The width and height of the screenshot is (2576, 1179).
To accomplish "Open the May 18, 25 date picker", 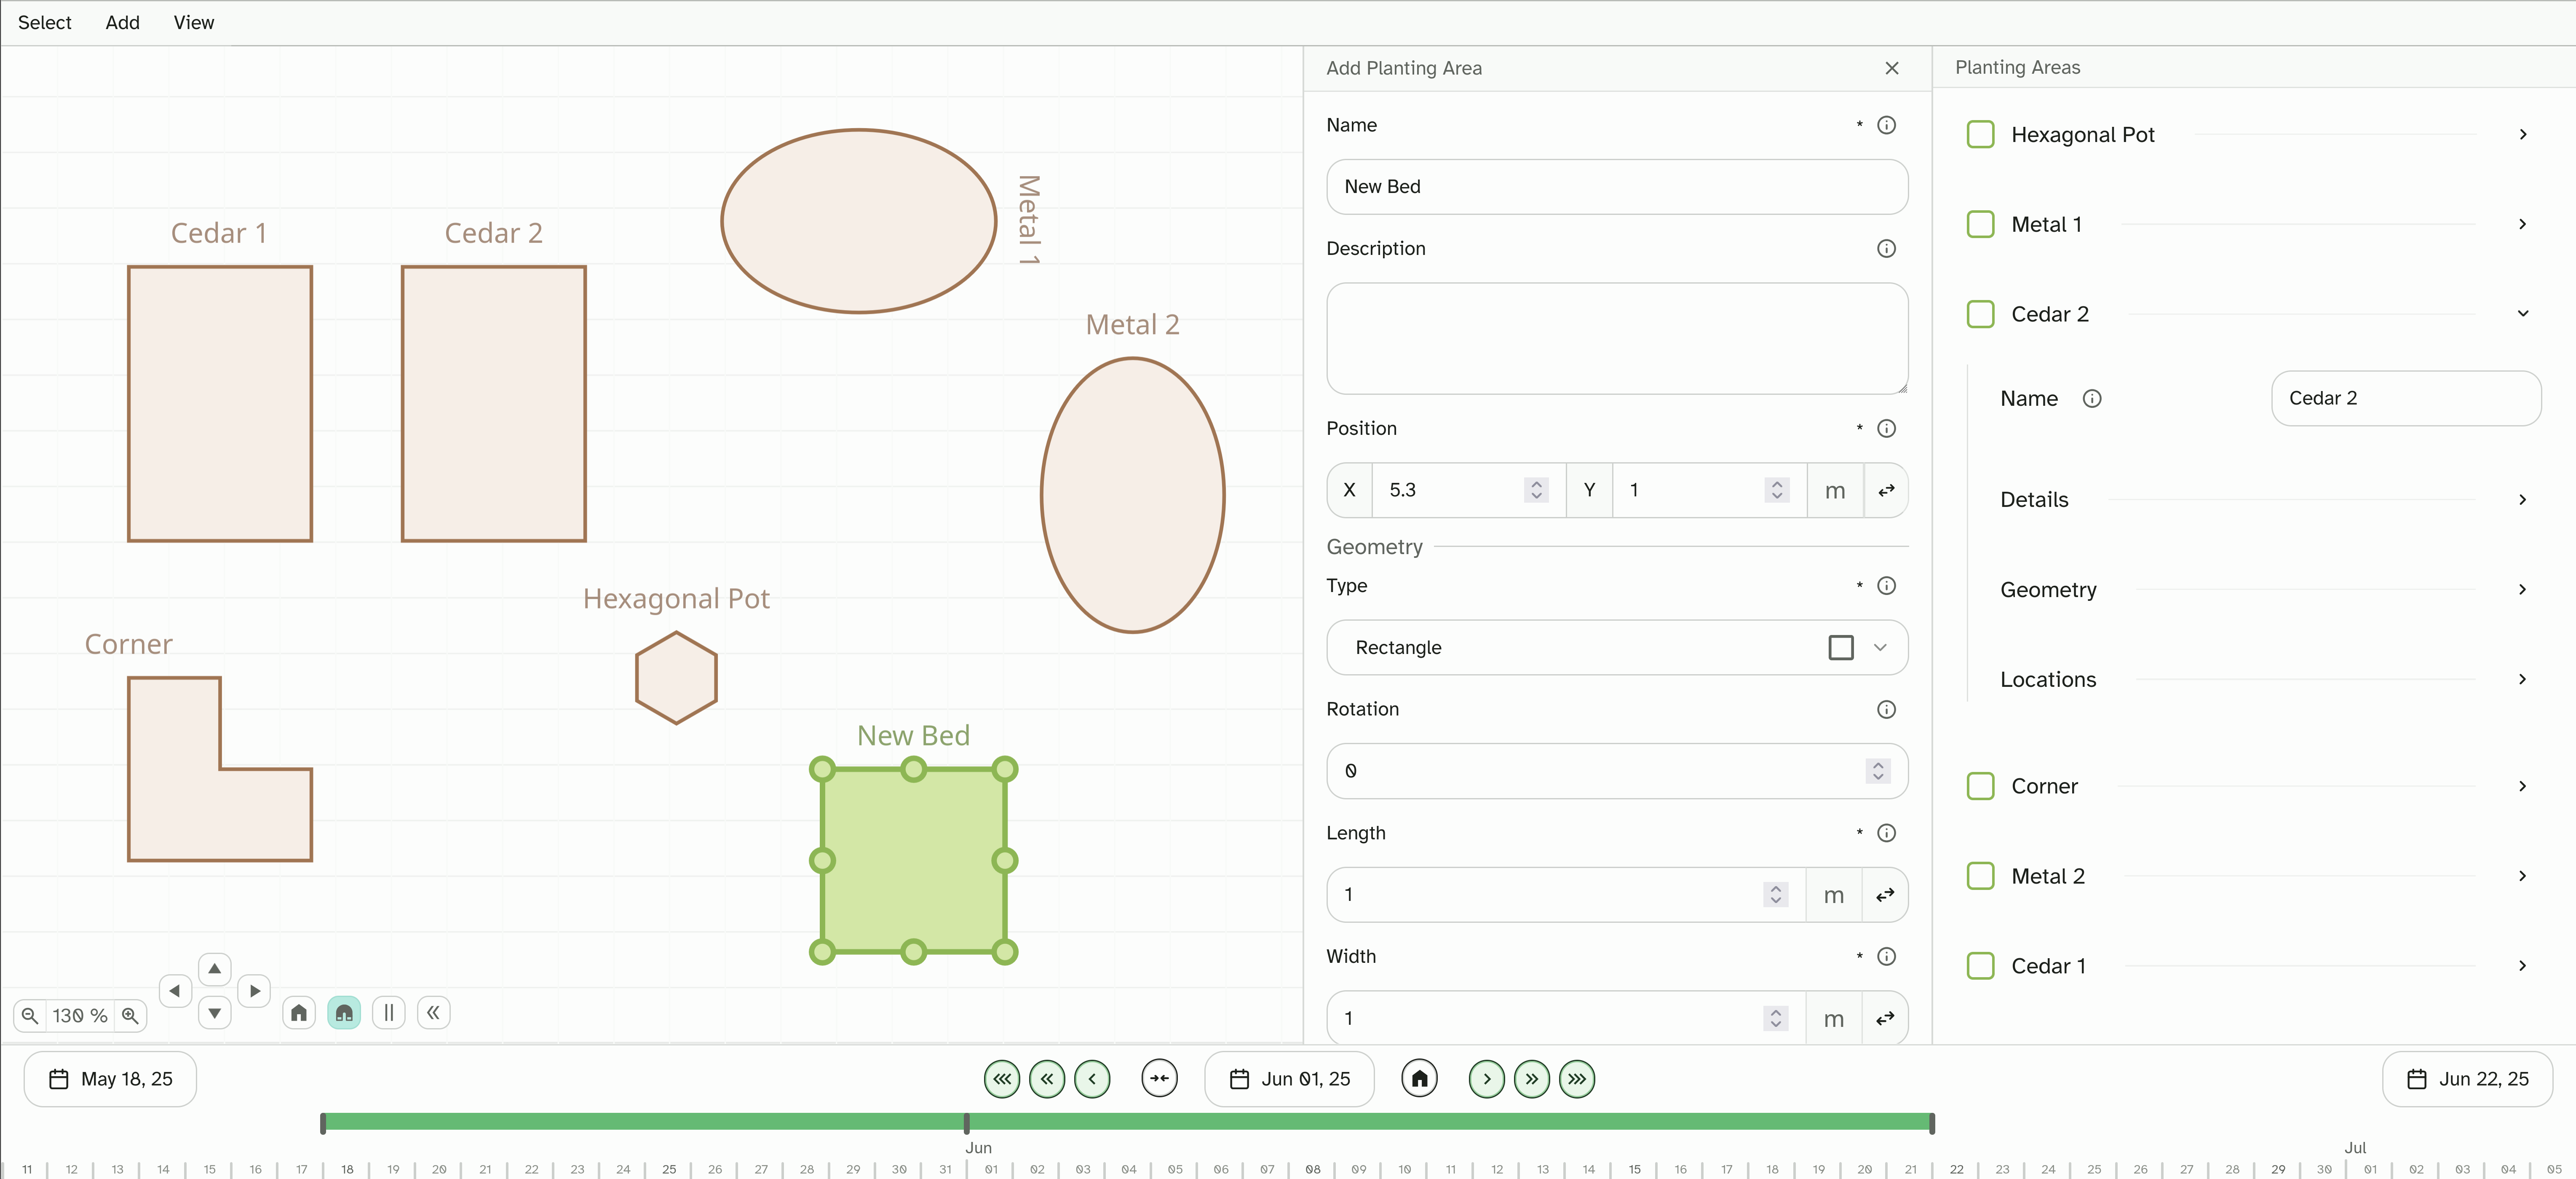I will pyautogui.click(x=110, y=1079).
